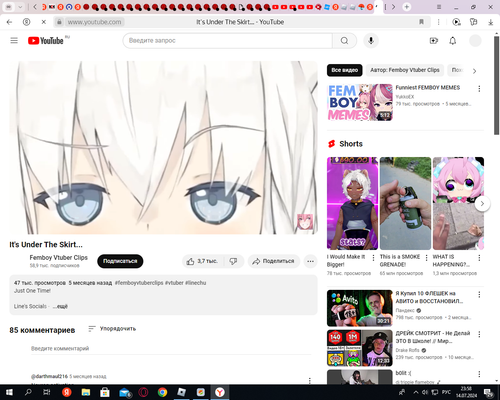Dislike the video with thumbs down
Screen dimensions: 500x400
click(x=233, y=261)
